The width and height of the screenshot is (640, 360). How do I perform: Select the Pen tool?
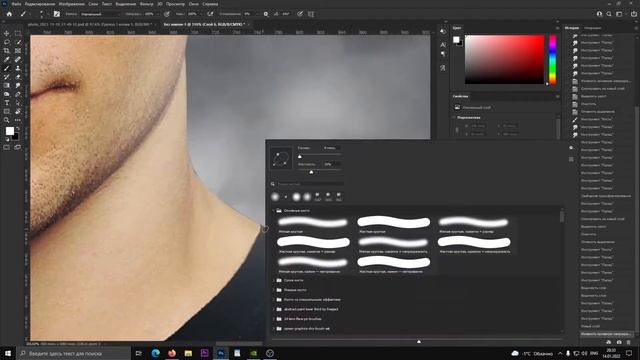[x=18, y=94]
